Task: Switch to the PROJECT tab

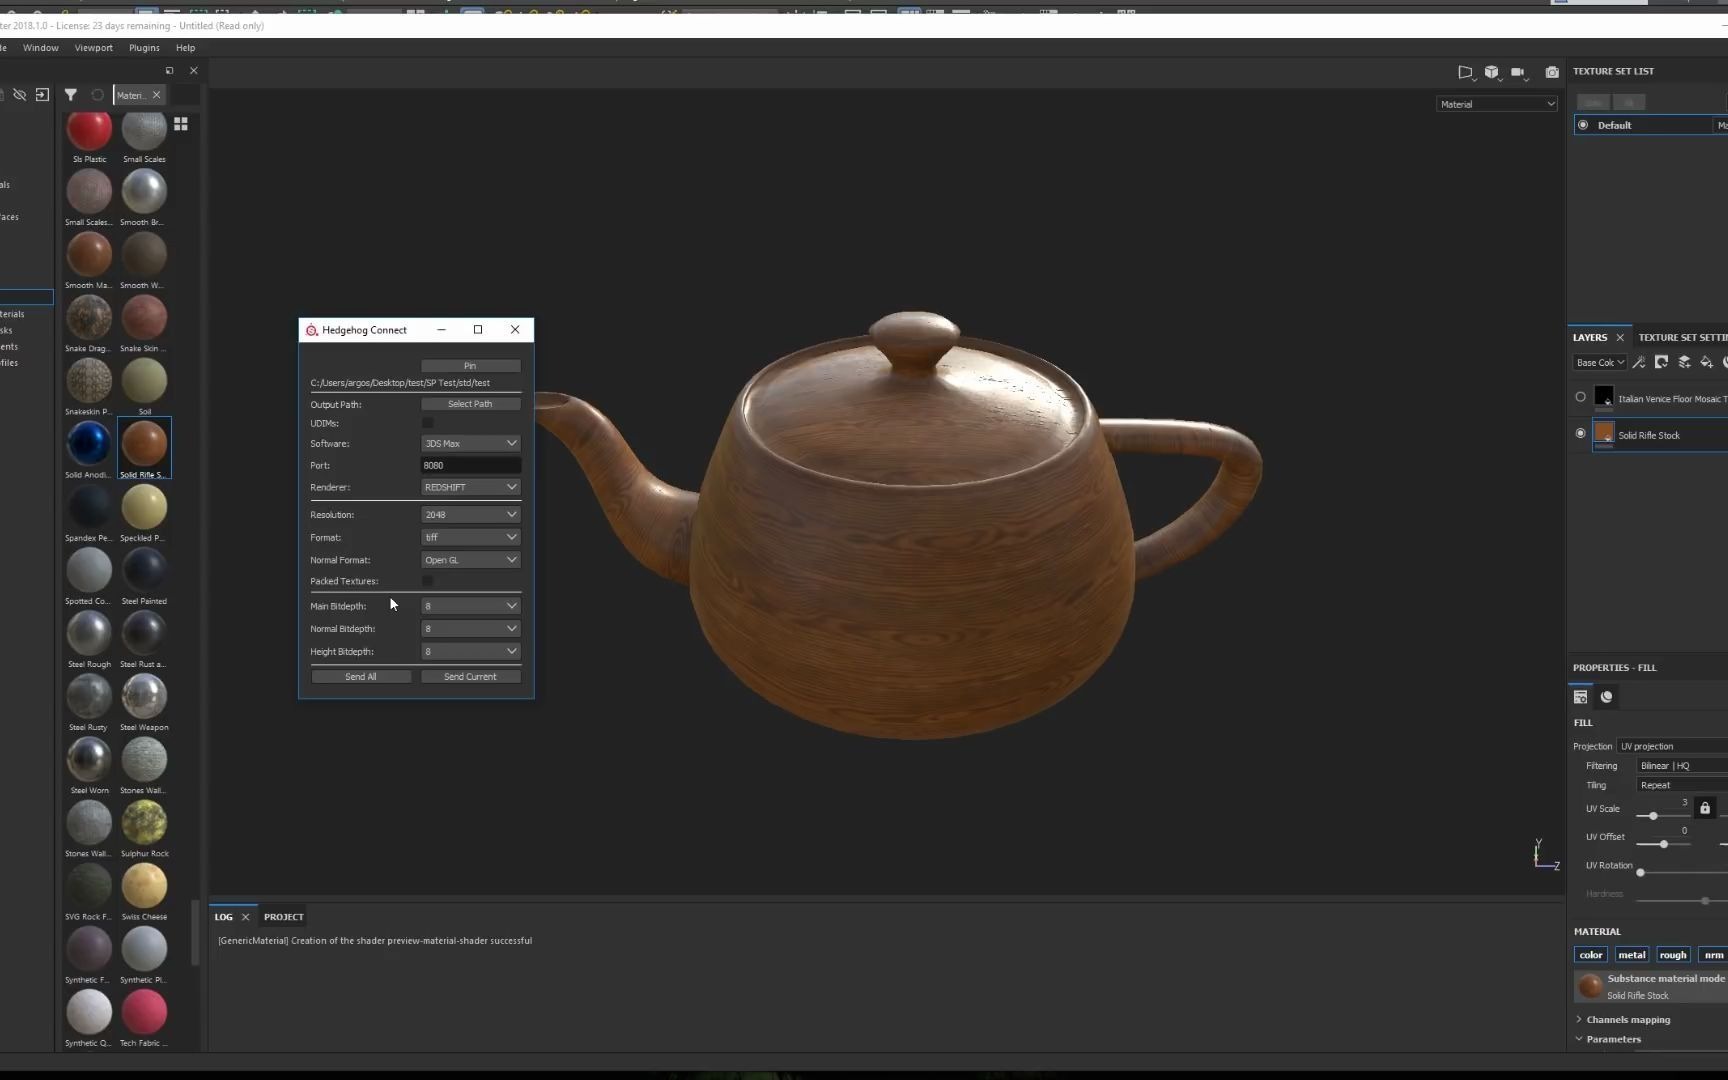Action: (x=284, y=916)
